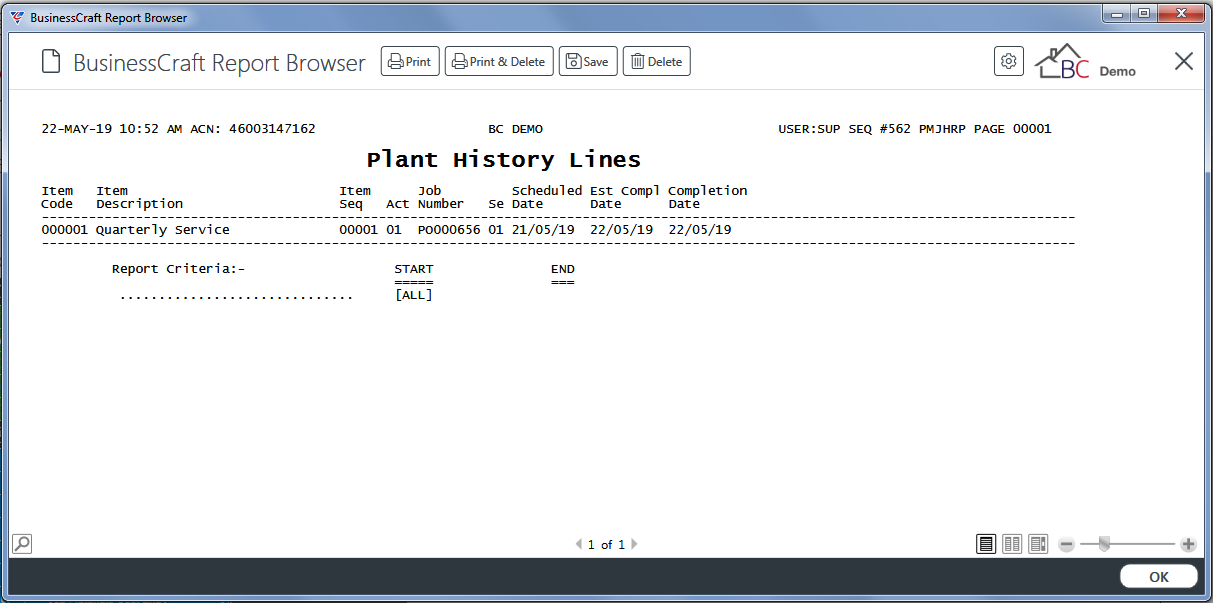
Task: Click the '1 of 1' page indicator
Action: (606, 545)
